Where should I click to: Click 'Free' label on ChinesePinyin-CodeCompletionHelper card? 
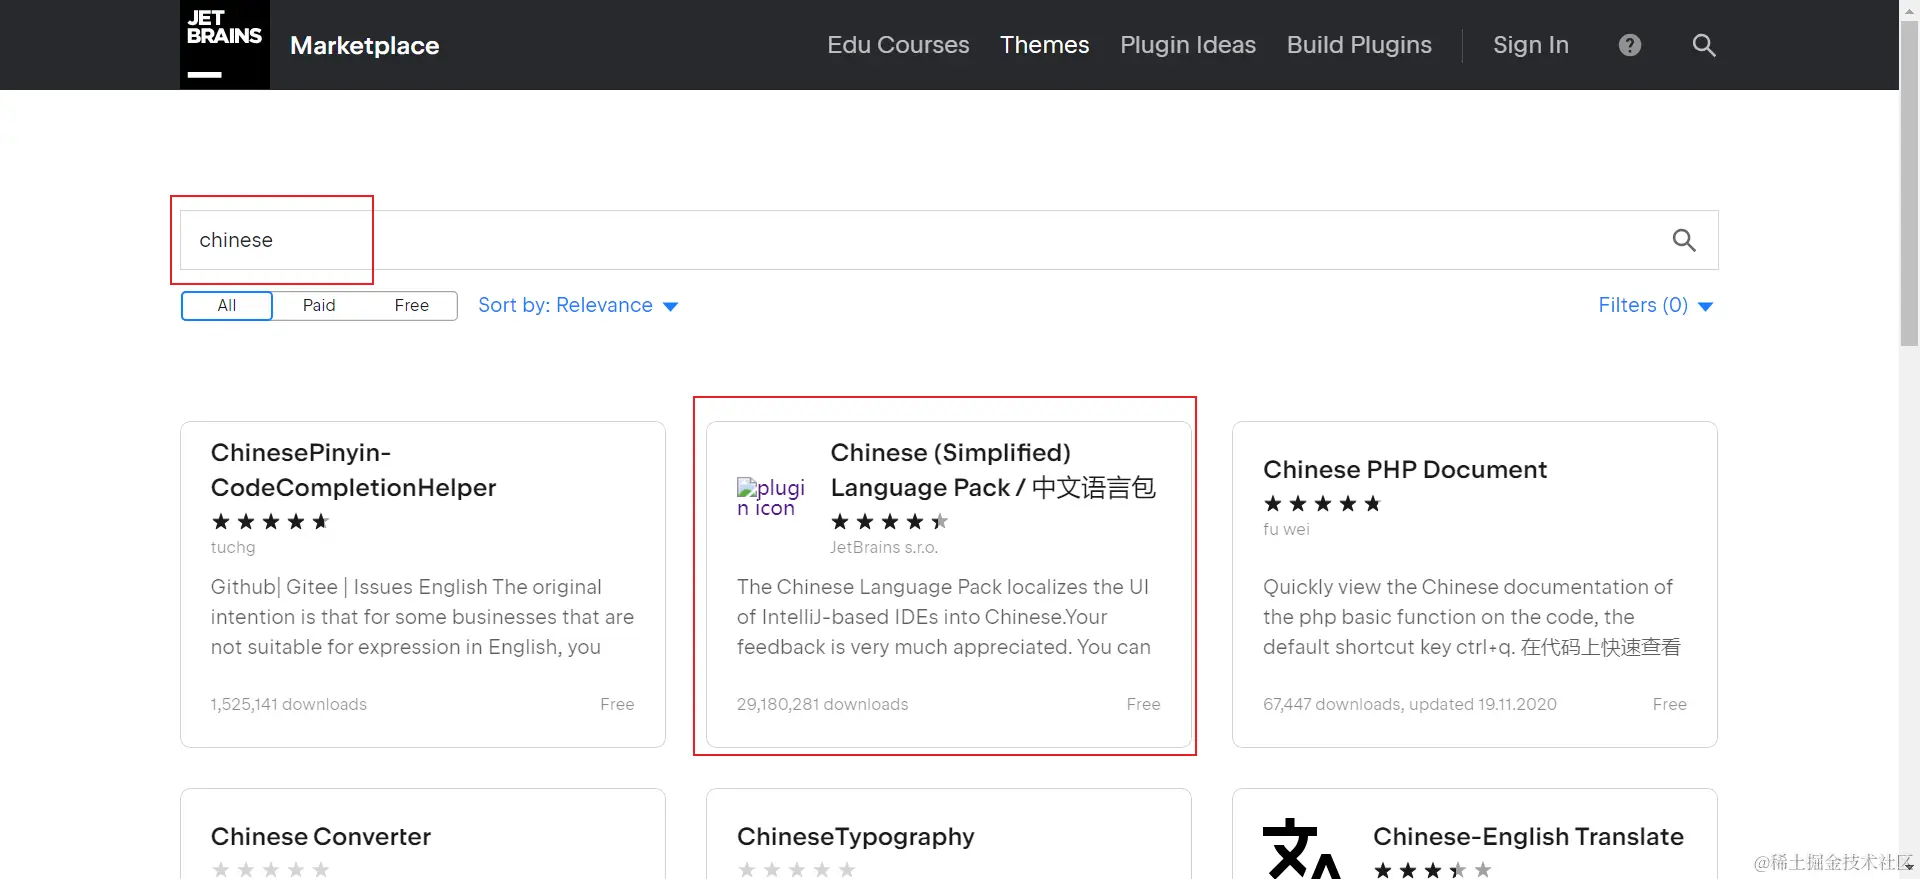click(x=617, y=704)
